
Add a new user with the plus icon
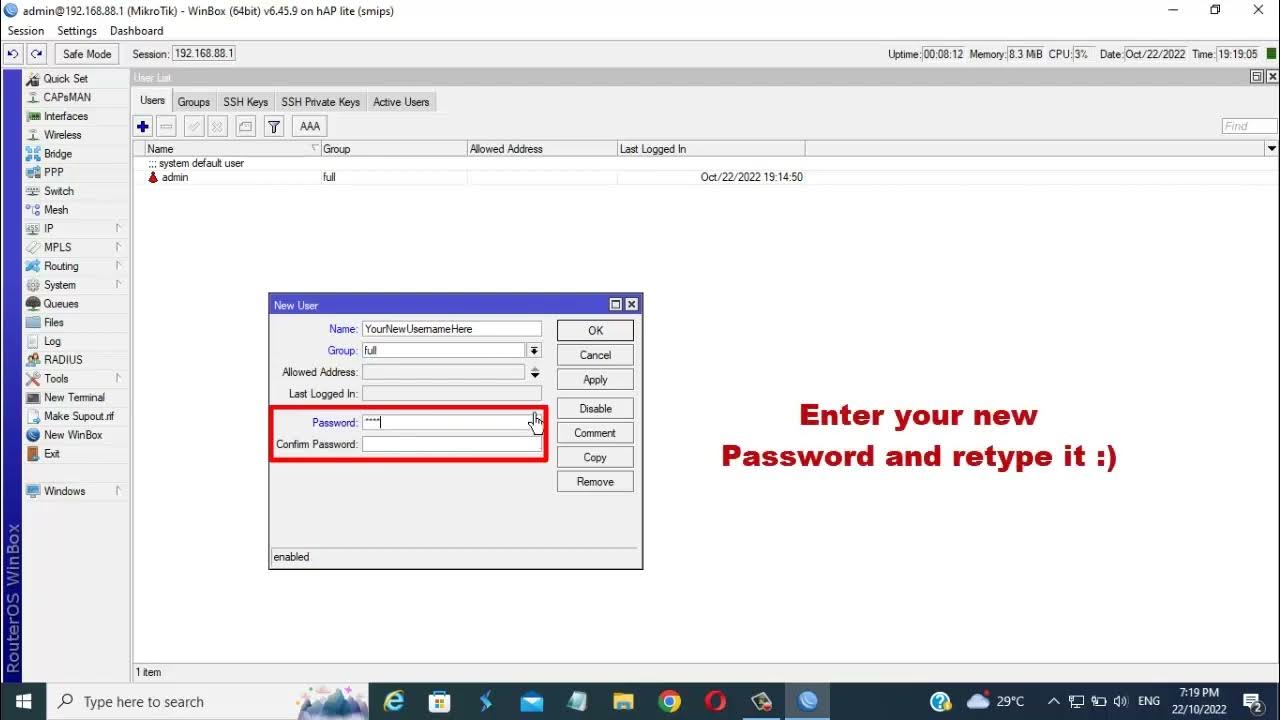[x=143, y=126]
